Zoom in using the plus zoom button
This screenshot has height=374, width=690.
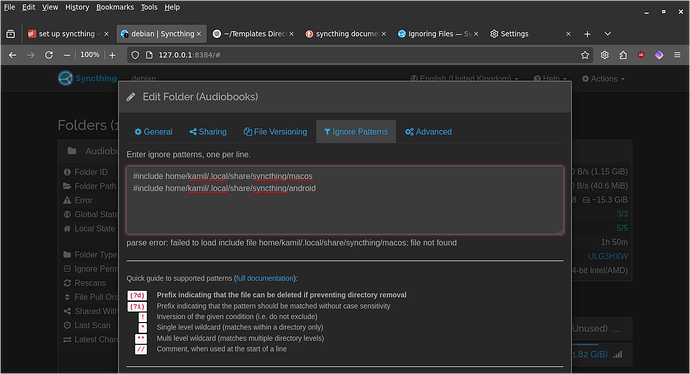[x=112, y=55]
